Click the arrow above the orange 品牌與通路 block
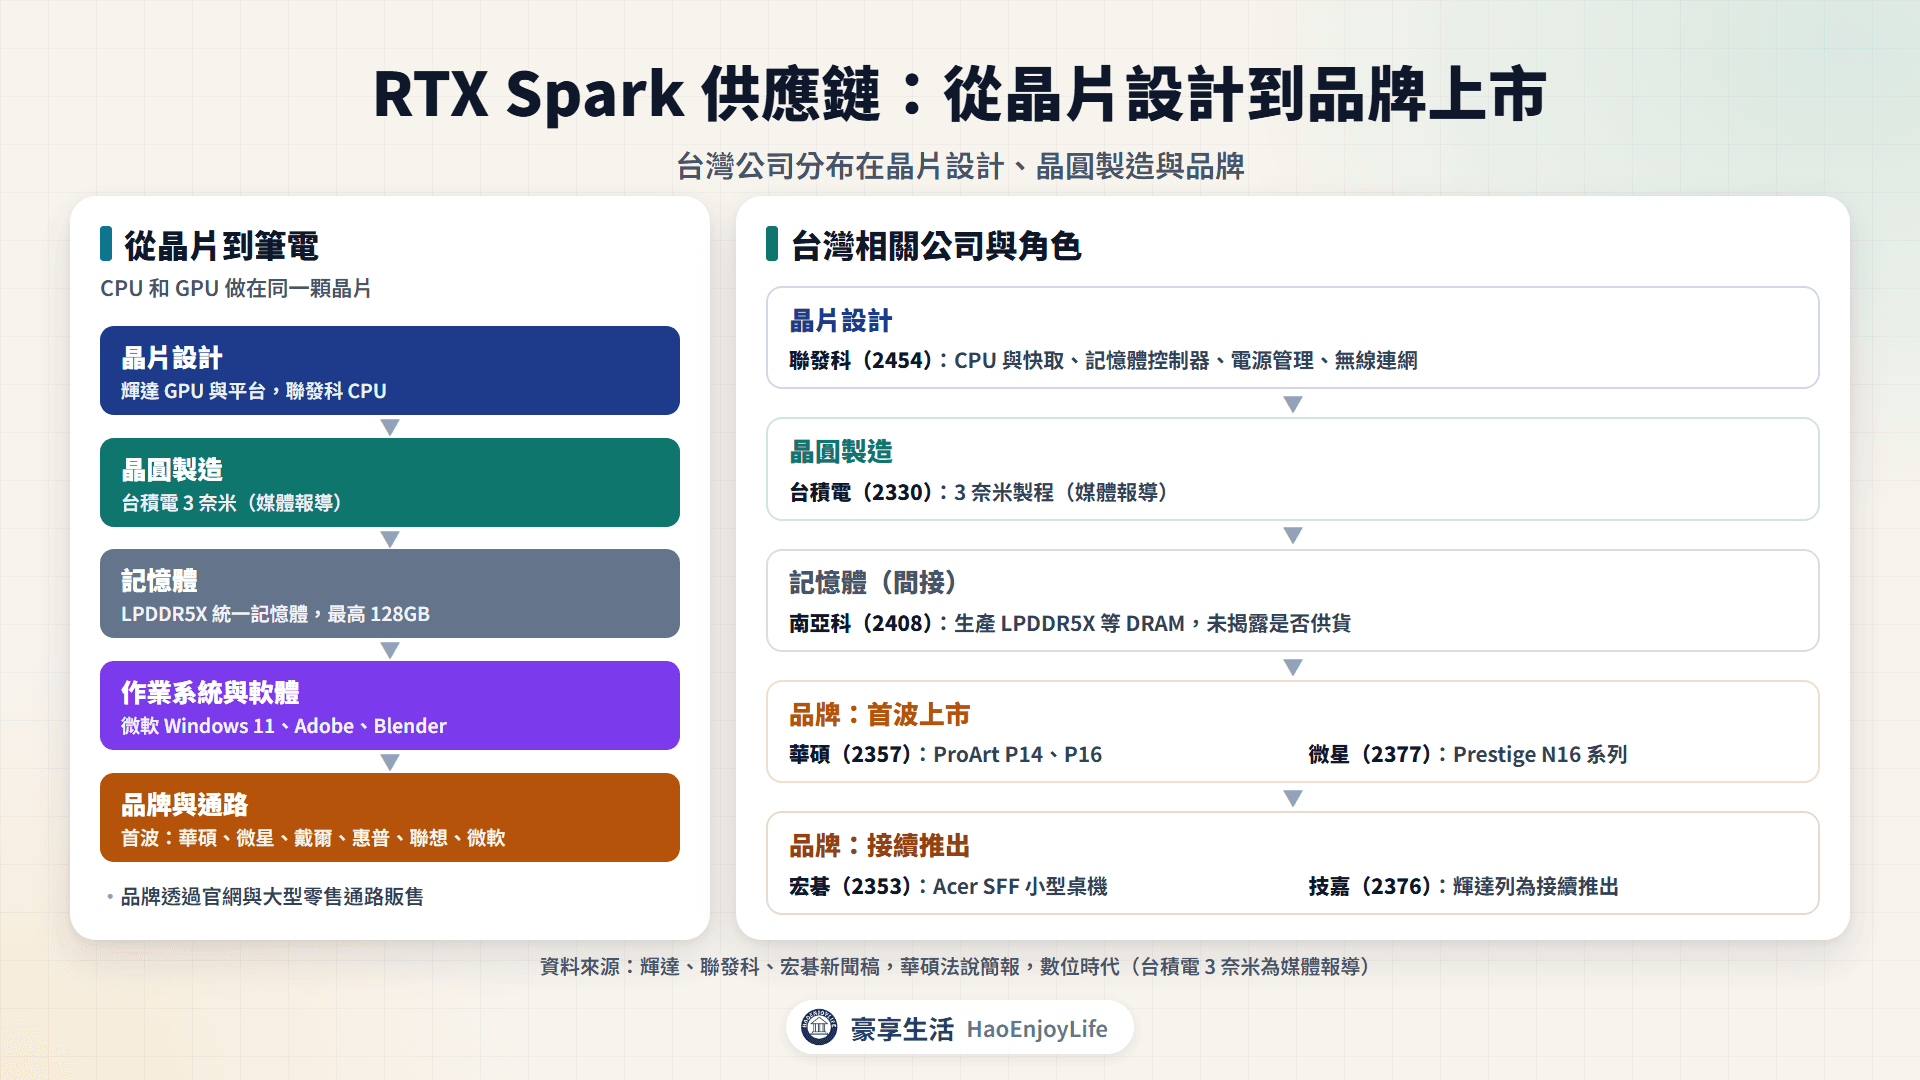This screenshot has width=1920, height=1080. pyautogui.click(x=390, y=762)
